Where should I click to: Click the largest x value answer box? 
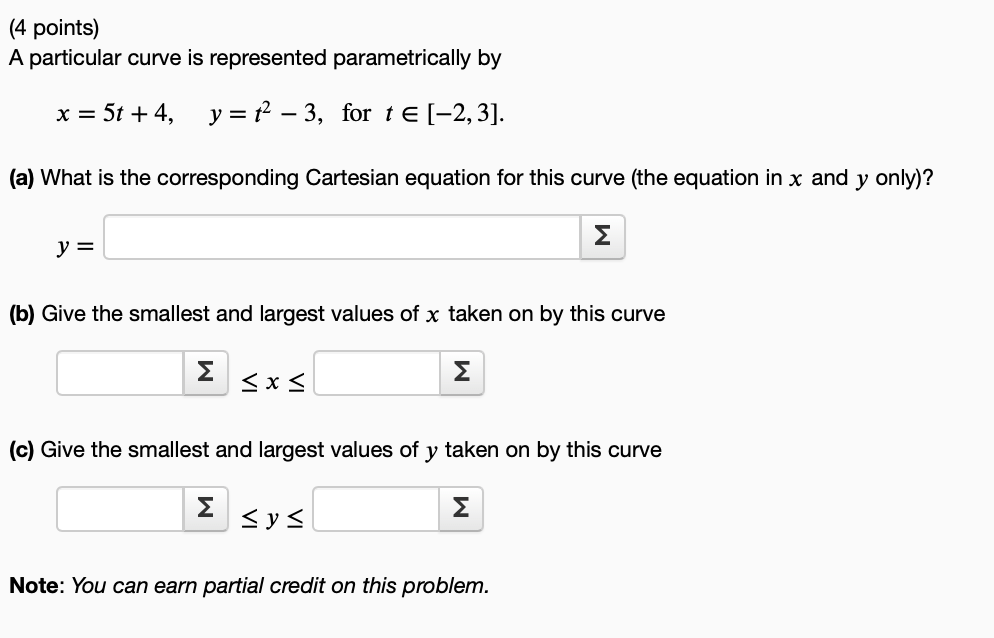[375, 372]
